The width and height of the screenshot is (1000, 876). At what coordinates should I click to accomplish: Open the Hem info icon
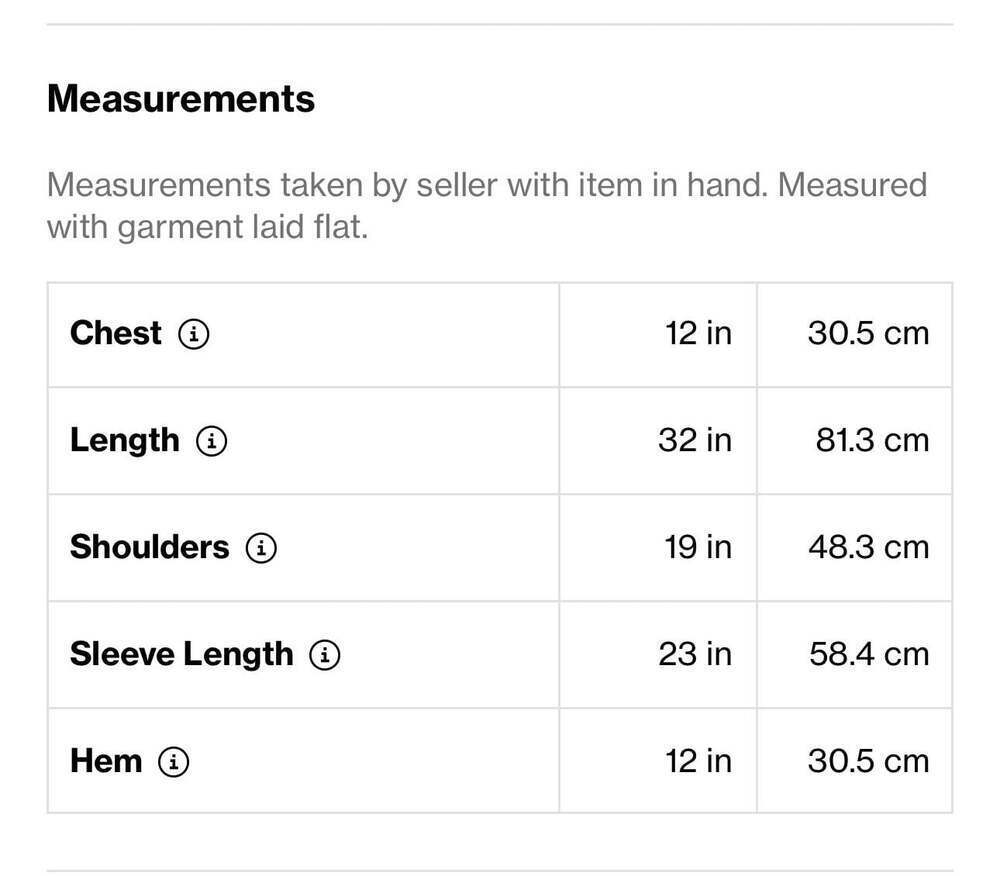pyautogui.click(x=173, y=761)
